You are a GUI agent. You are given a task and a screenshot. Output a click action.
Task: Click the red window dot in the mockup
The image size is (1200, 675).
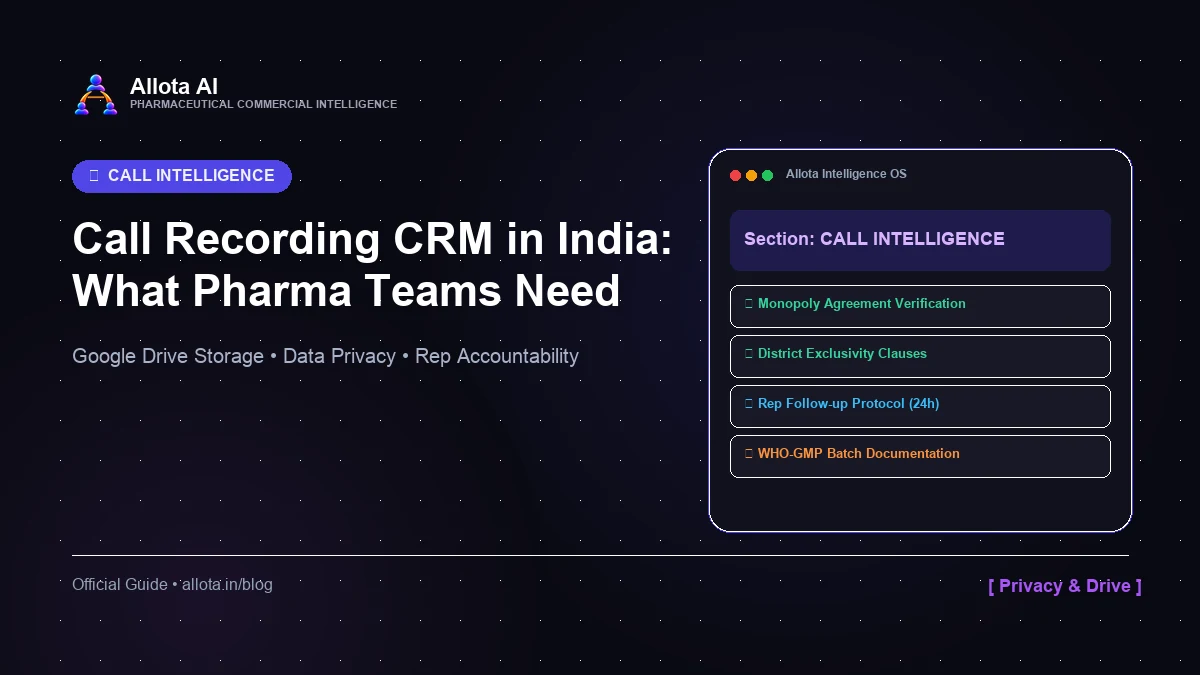click(735, 175)
